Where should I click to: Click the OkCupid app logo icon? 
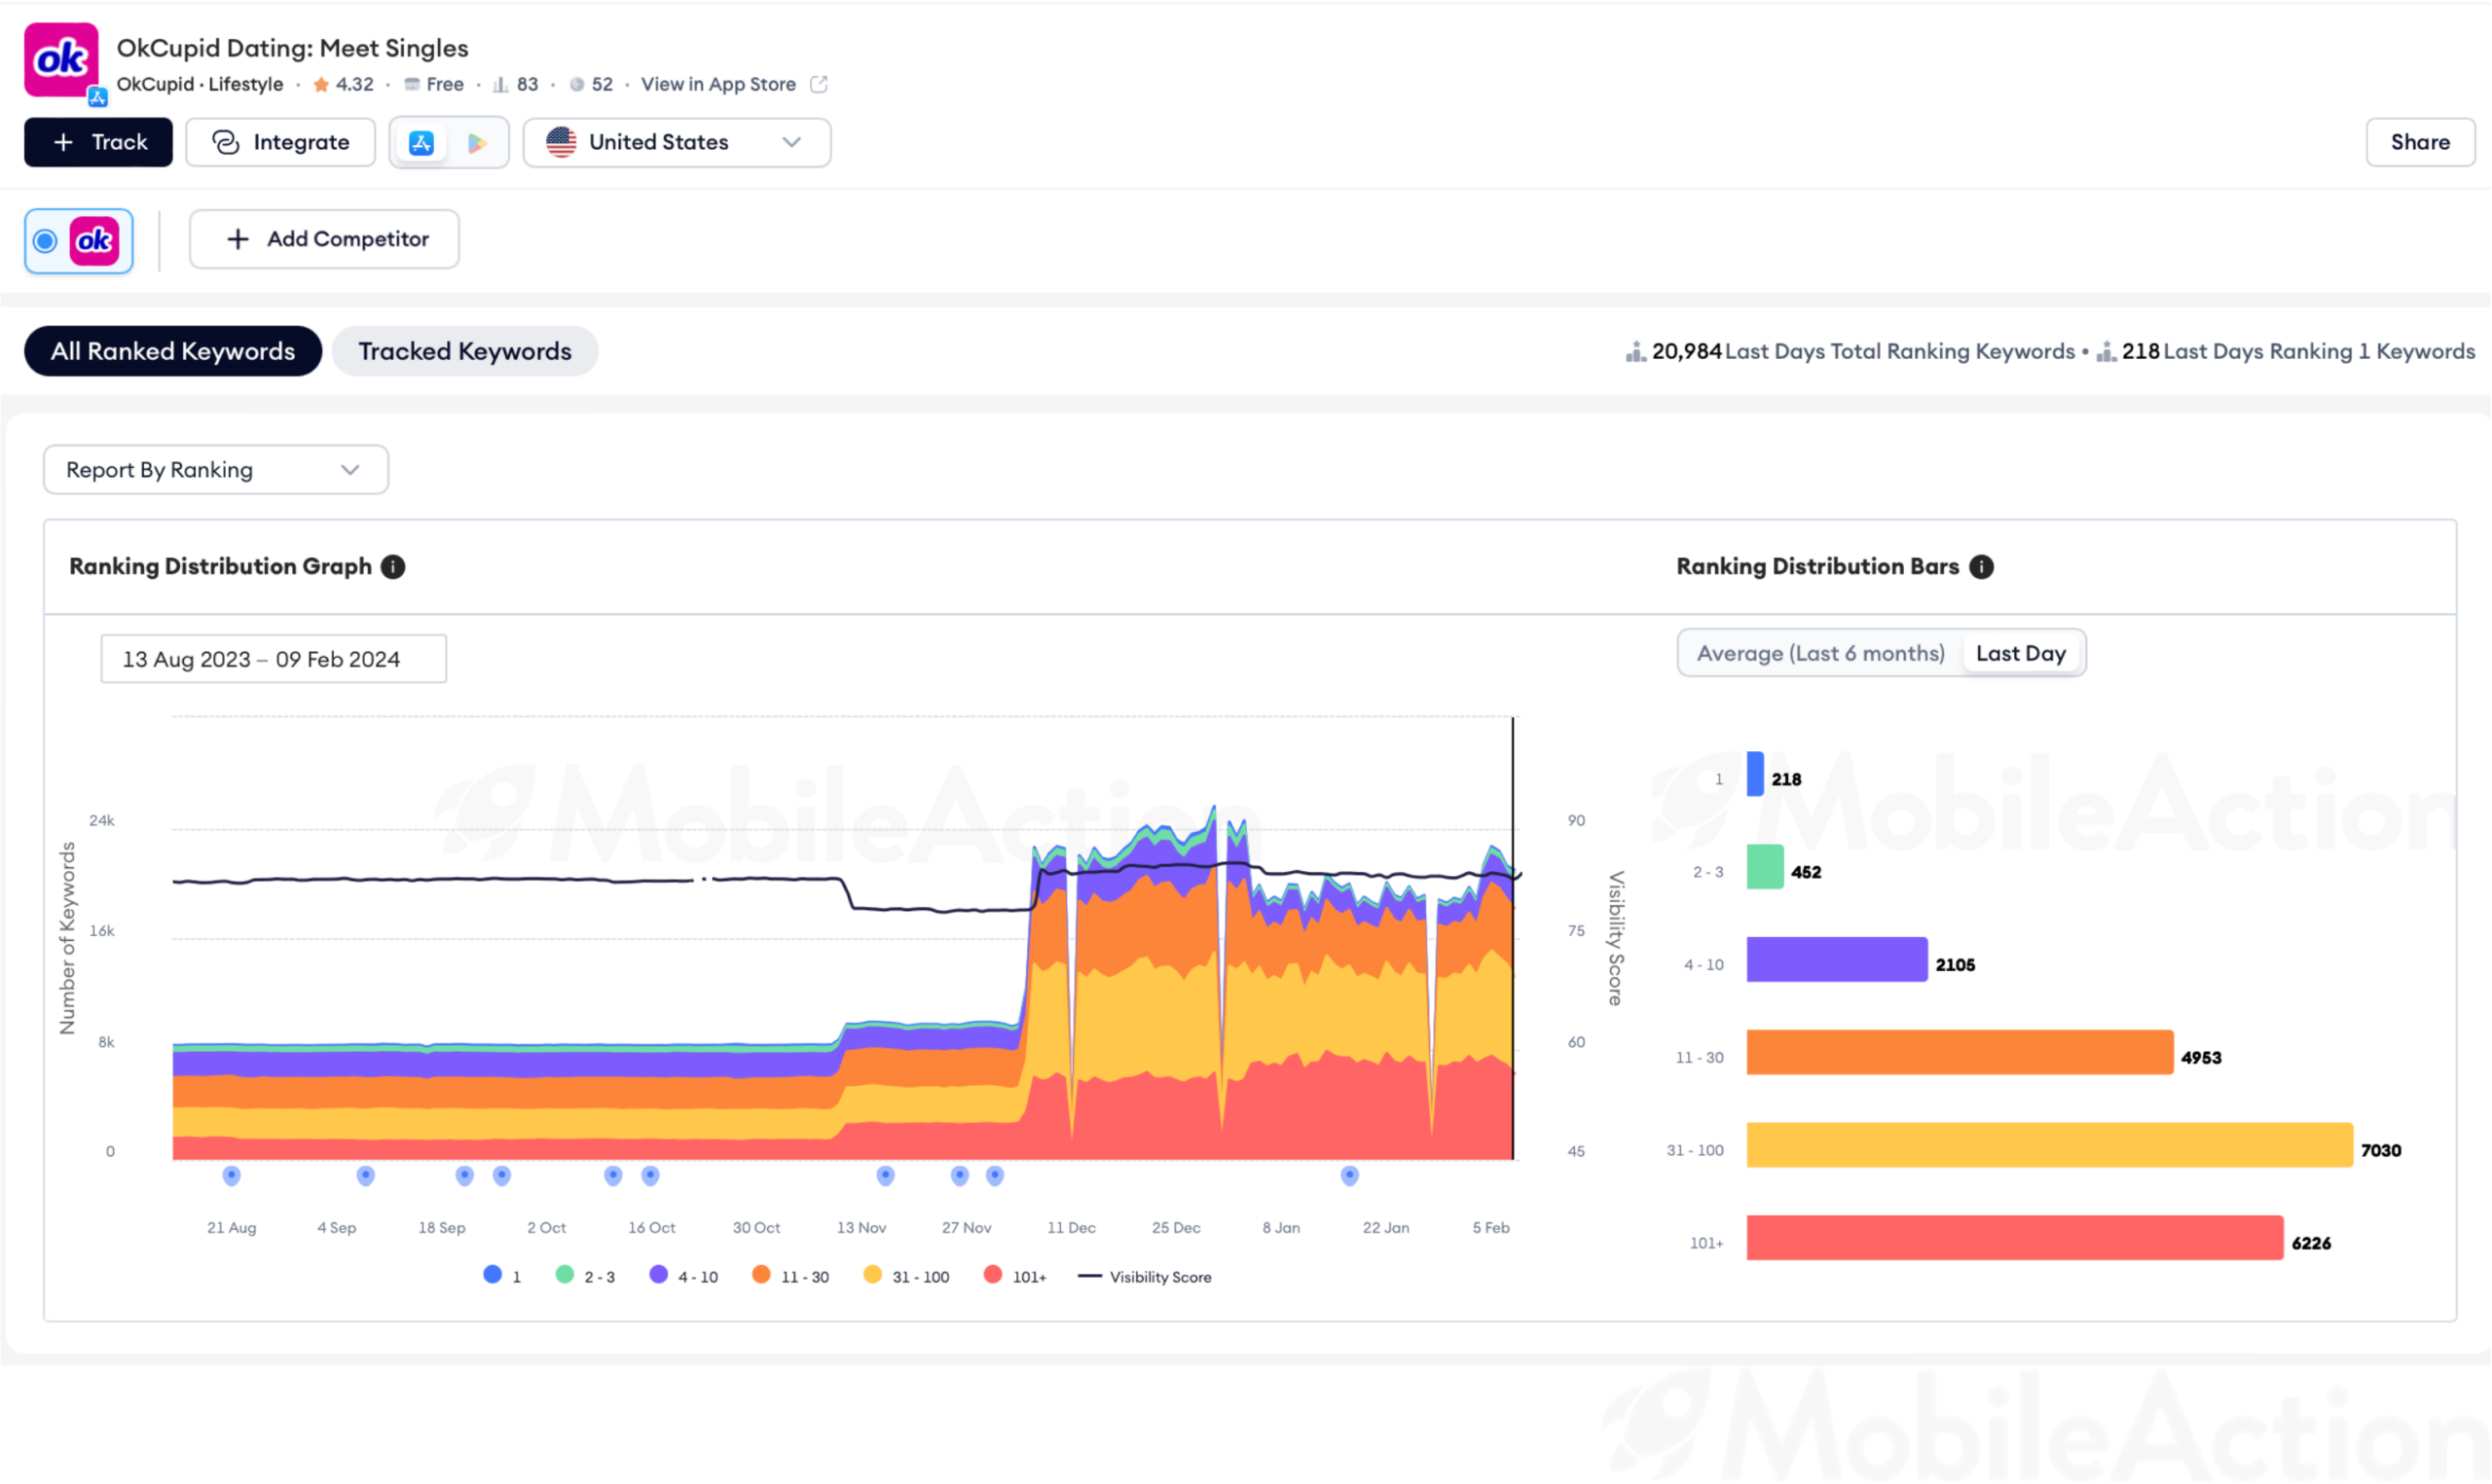tap(61, 61)
